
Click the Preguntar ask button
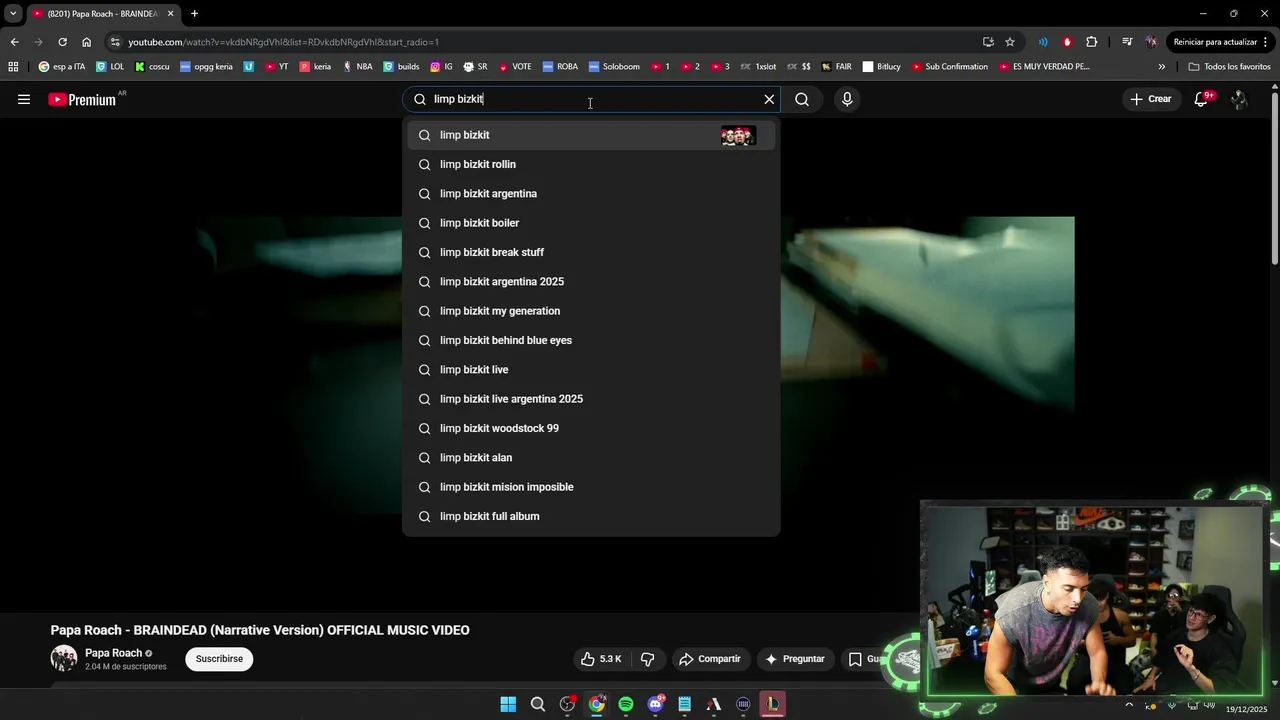795,659
